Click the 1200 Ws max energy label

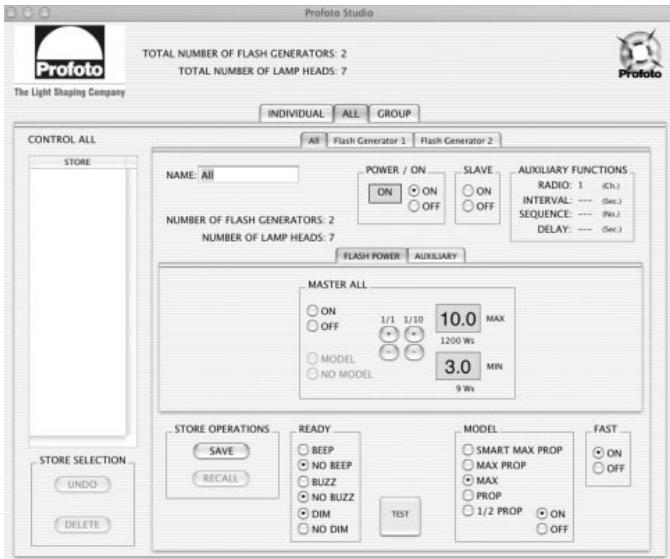[x=458, y=341]
